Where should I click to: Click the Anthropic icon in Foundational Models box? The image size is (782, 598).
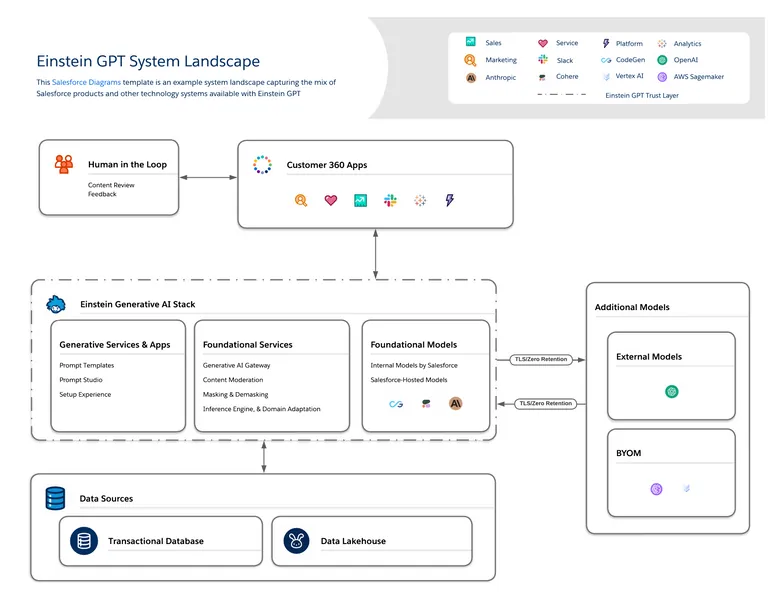click(x=456, y=403)
